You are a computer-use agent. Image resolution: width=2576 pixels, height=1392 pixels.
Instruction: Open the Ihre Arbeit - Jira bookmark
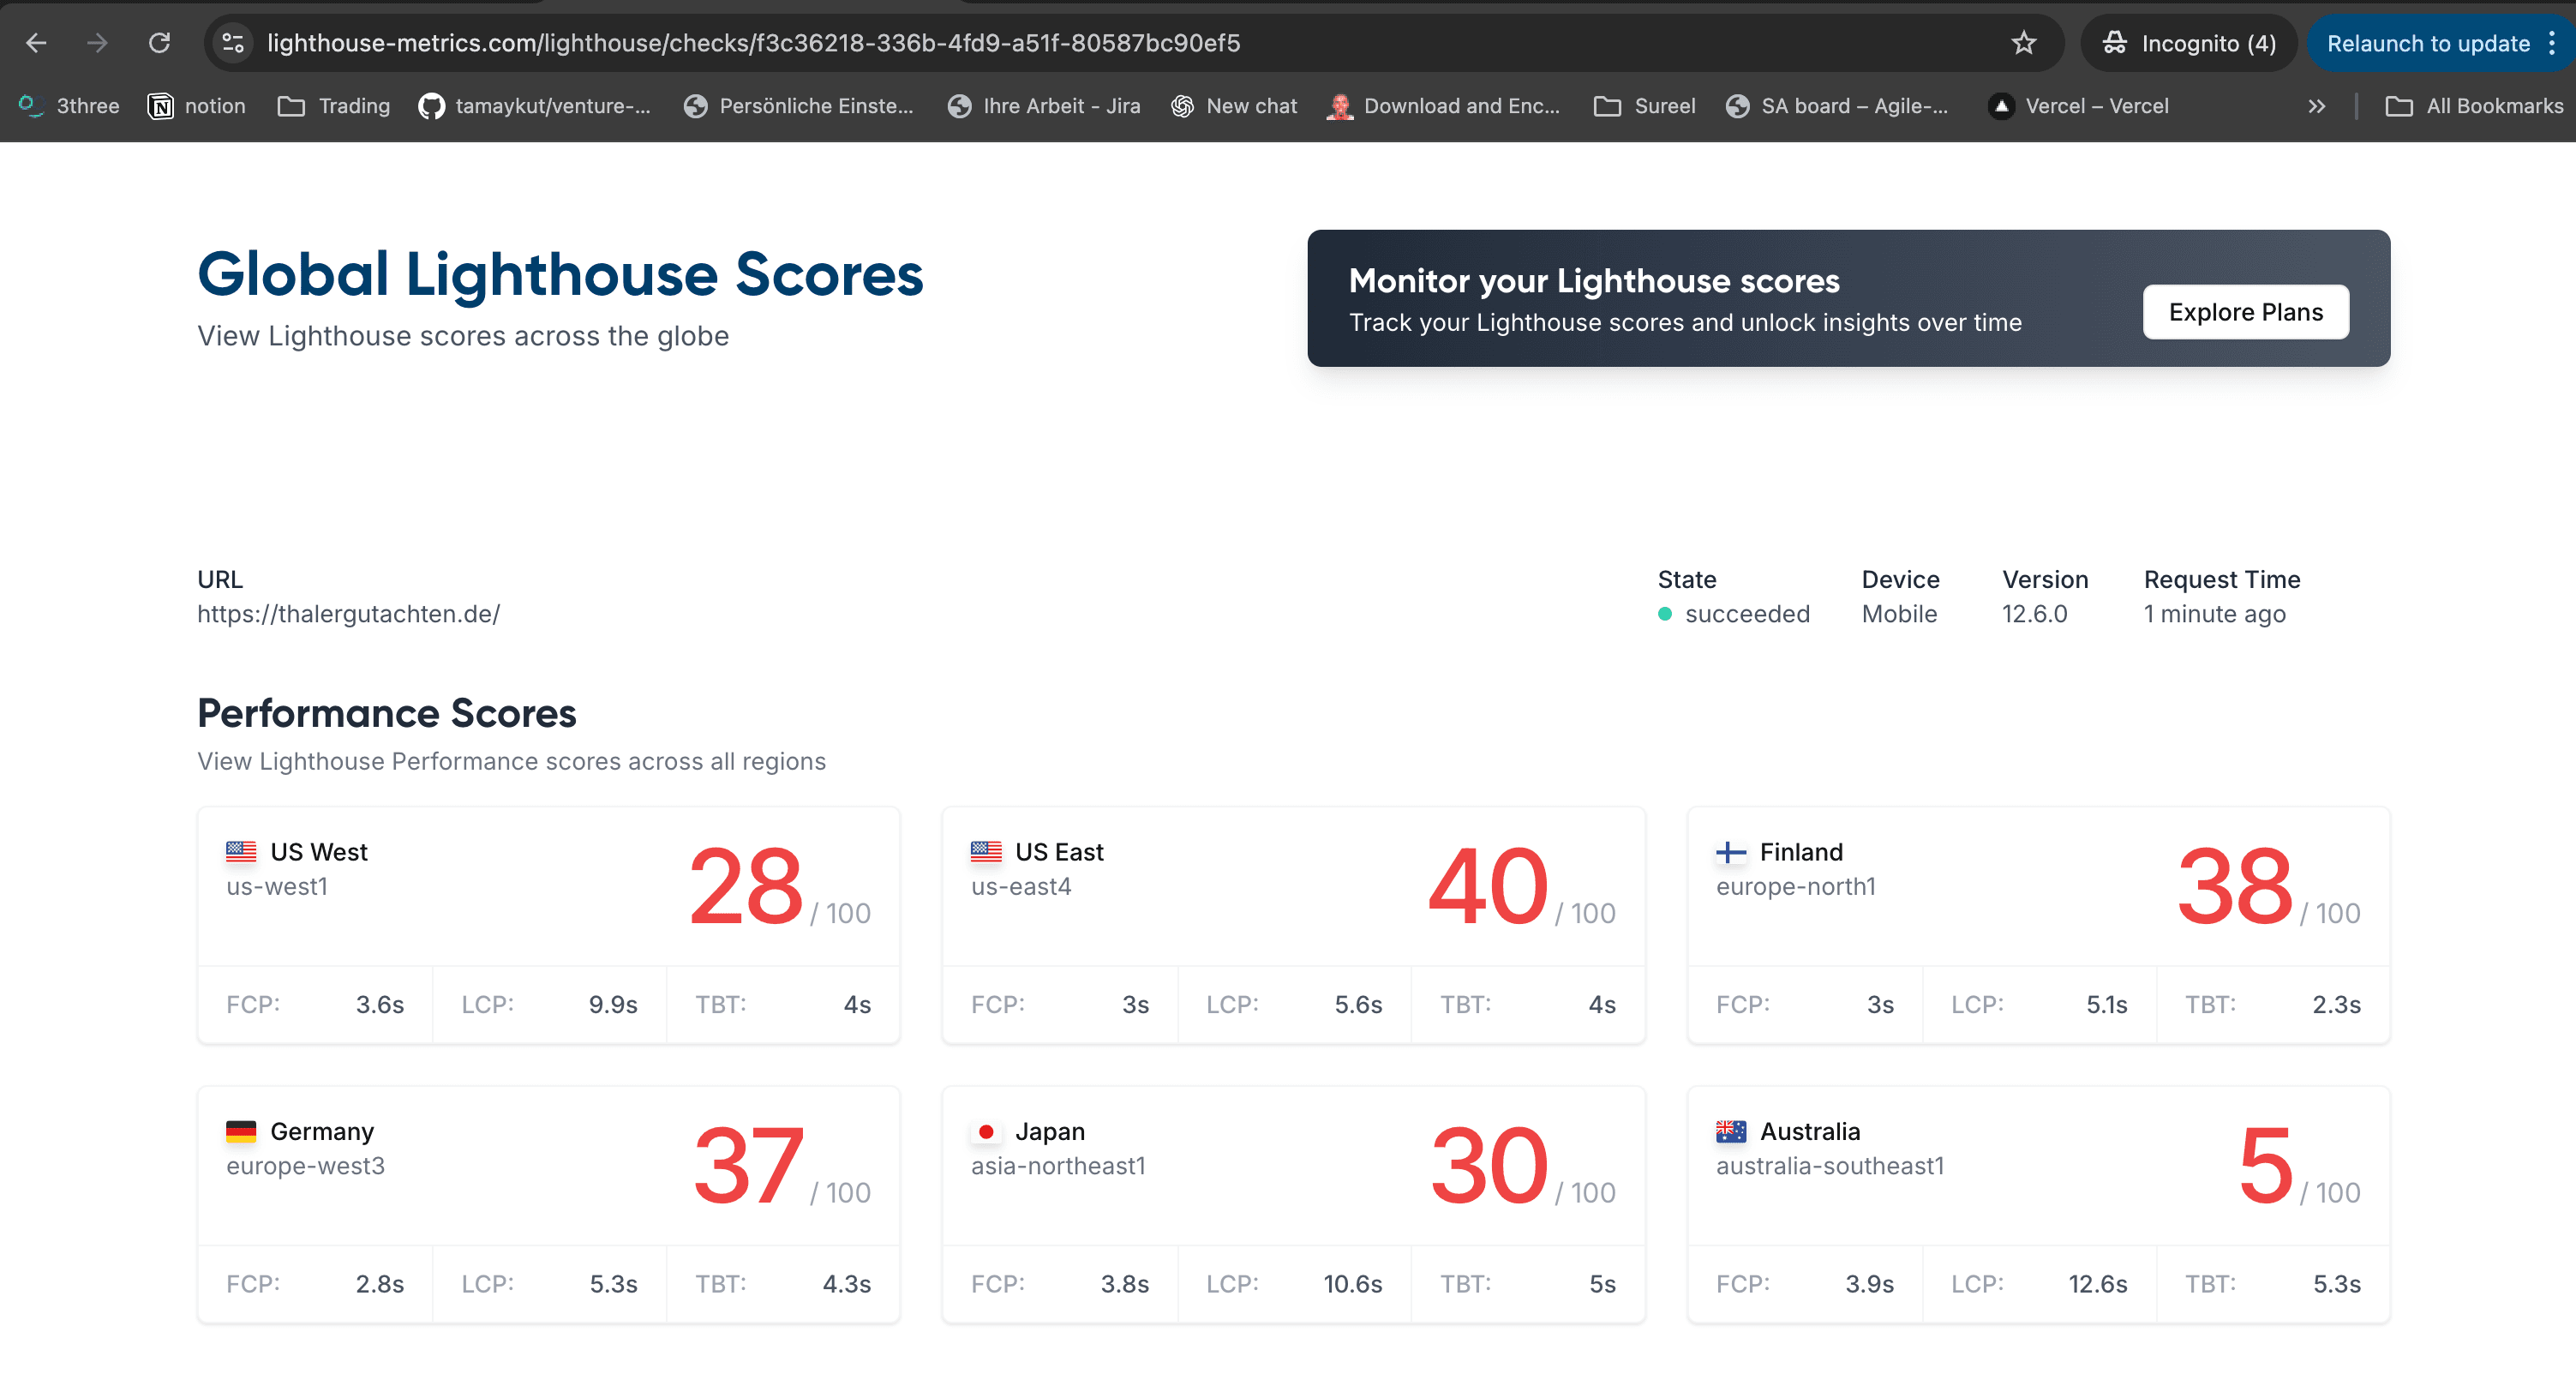click(x=1044, y=105)
